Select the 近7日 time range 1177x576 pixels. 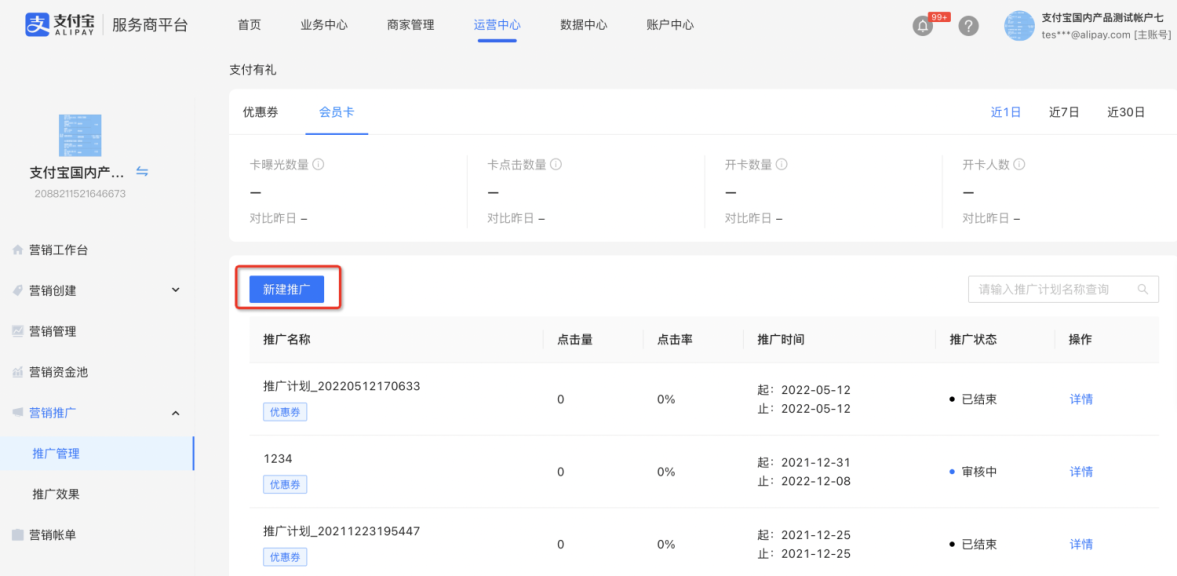[1064, 113]
